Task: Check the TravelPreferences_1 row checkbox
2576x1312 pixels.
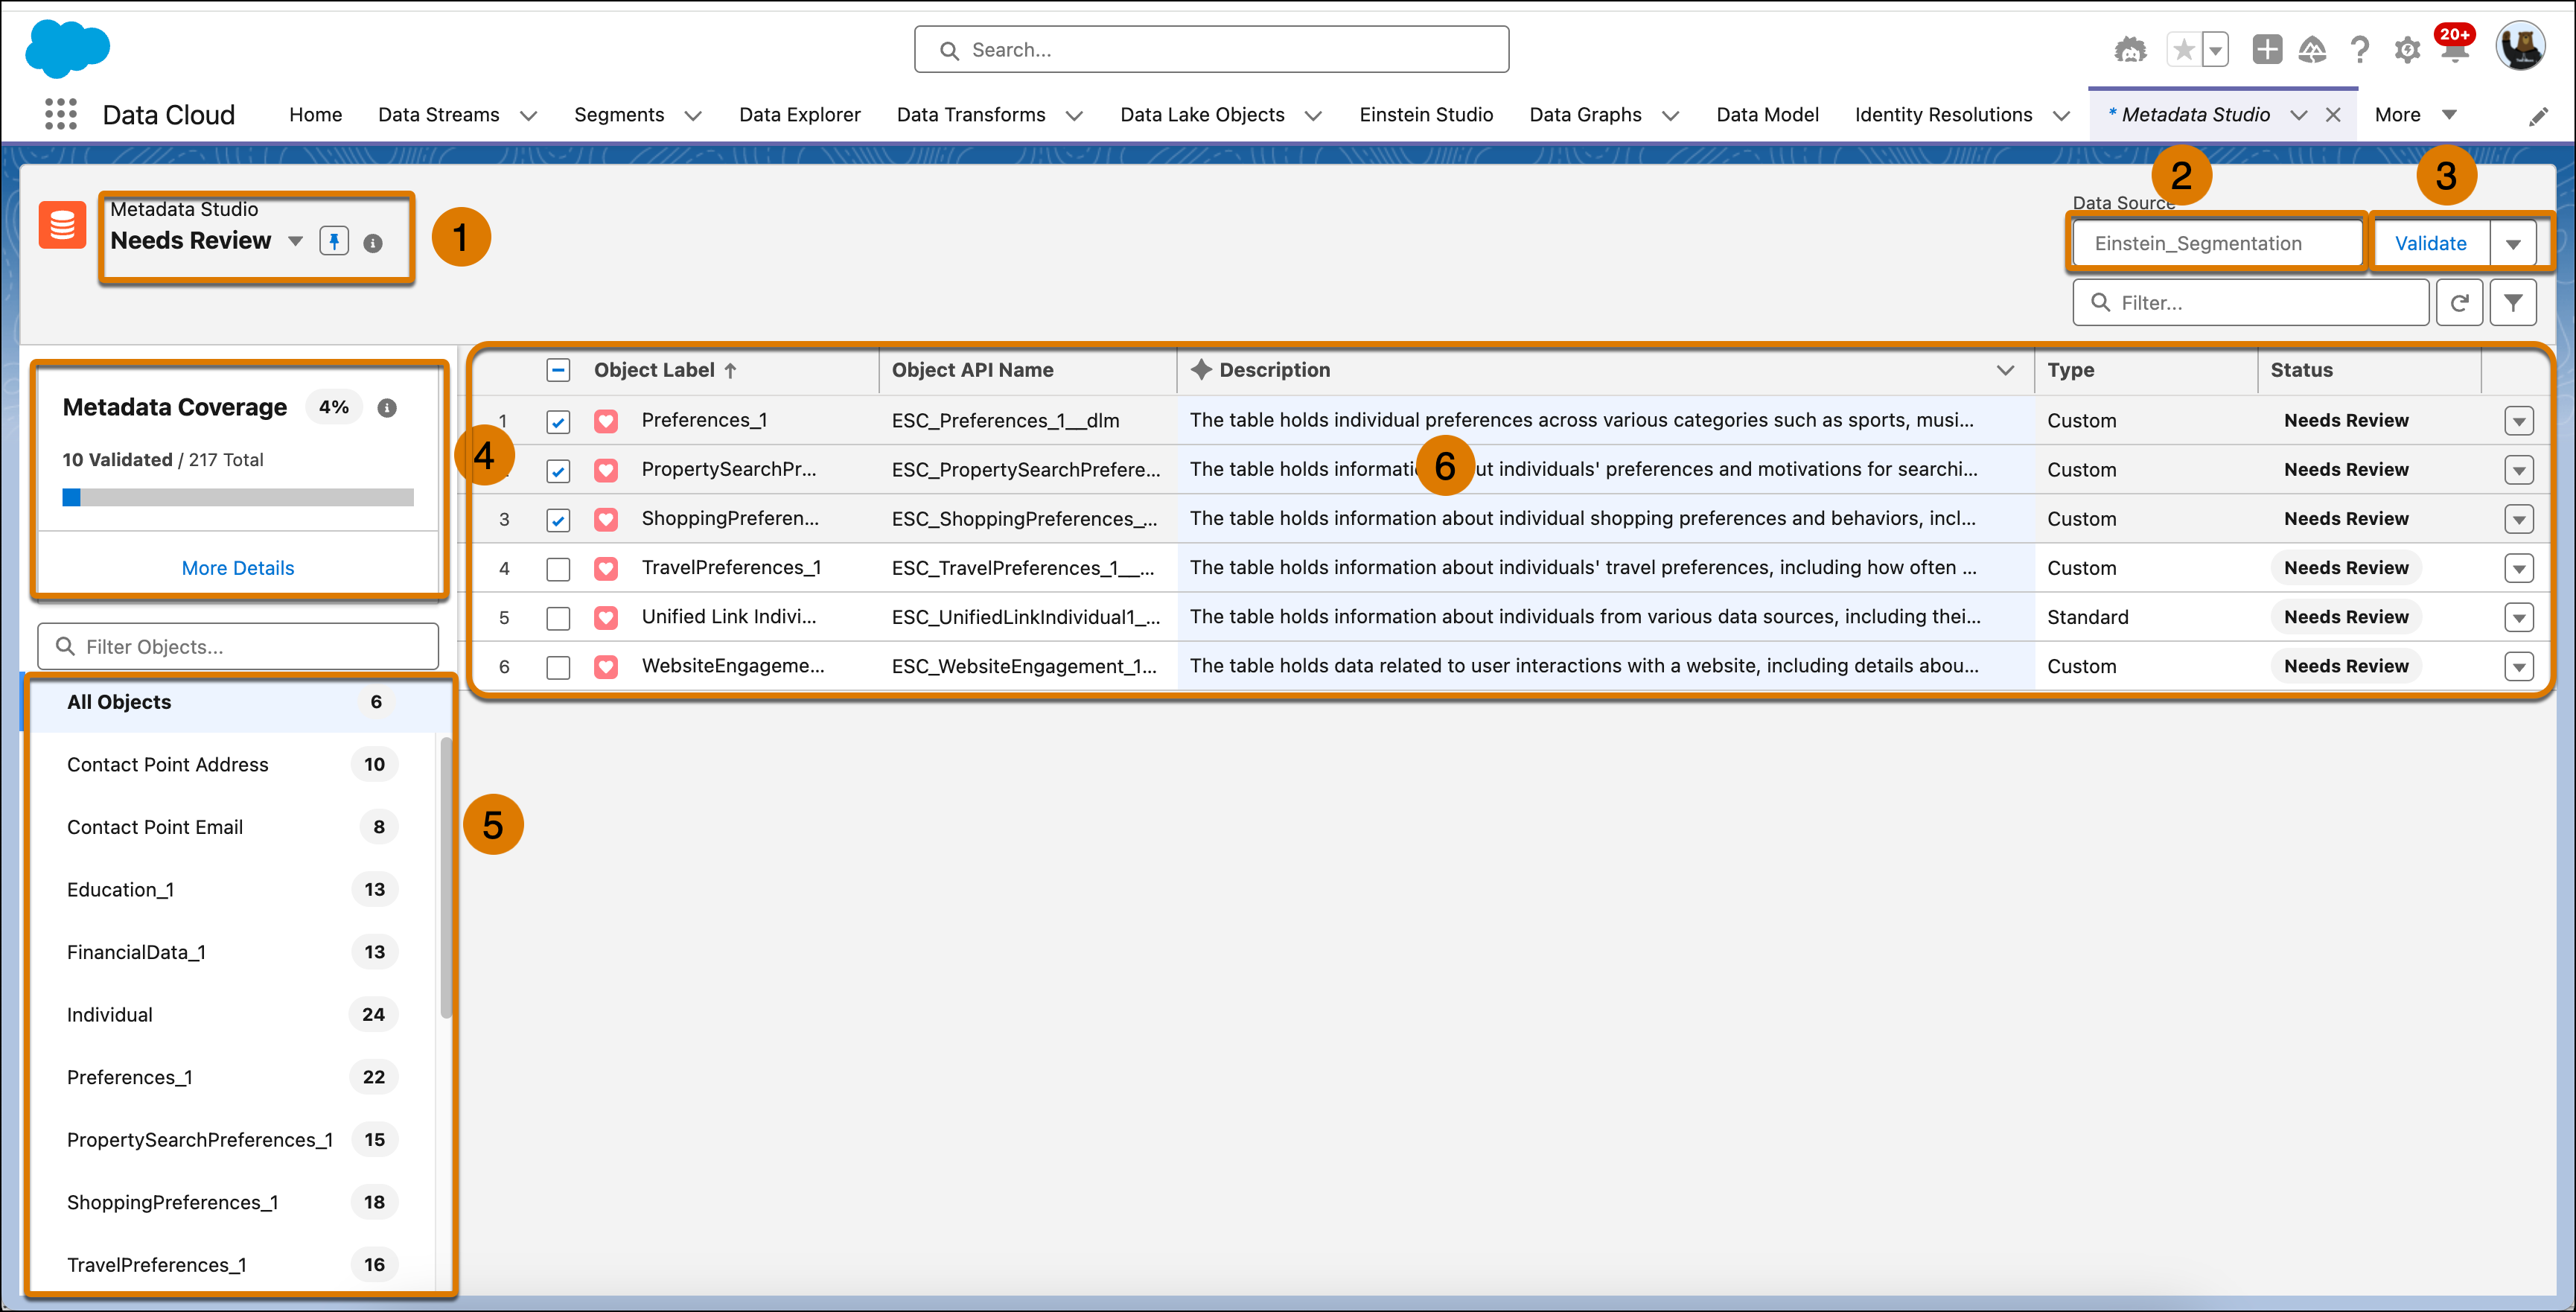Action: [x=558, y=569]
